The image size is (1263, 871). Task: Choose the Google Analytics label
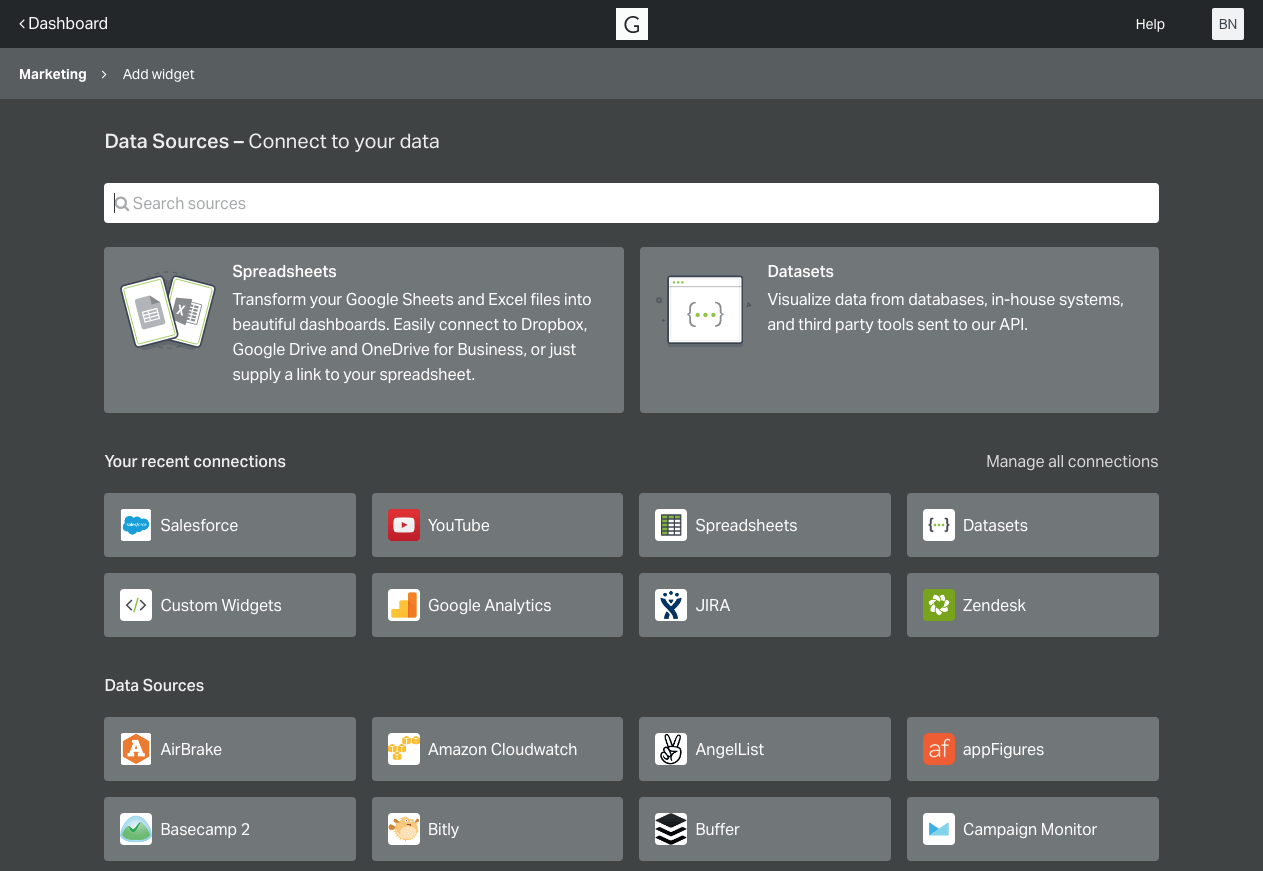tap(490, 605)
